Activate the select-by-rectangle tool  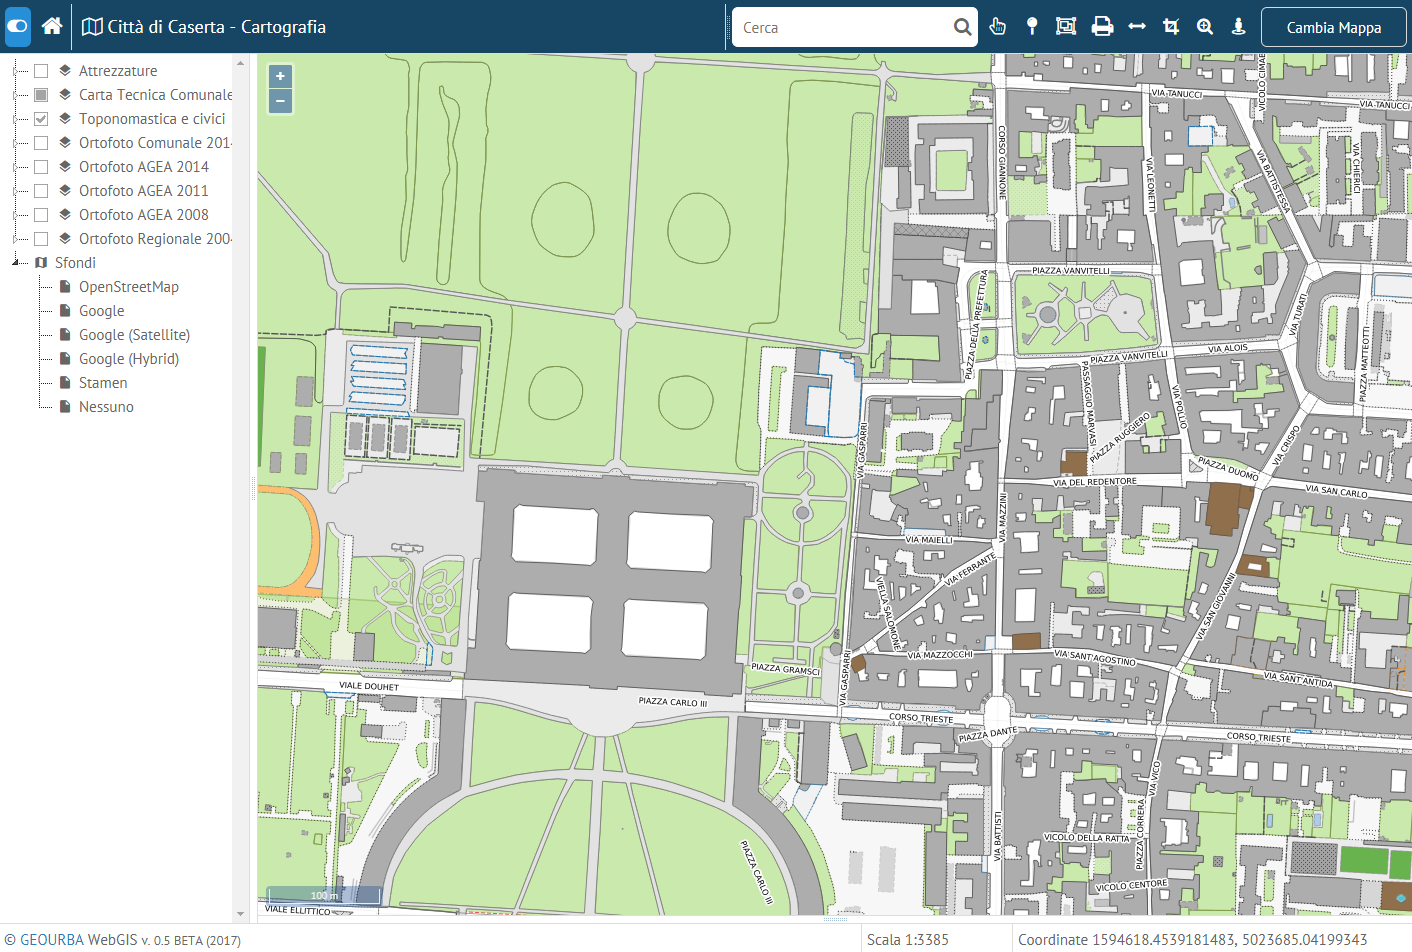[x=1066, y=27]
